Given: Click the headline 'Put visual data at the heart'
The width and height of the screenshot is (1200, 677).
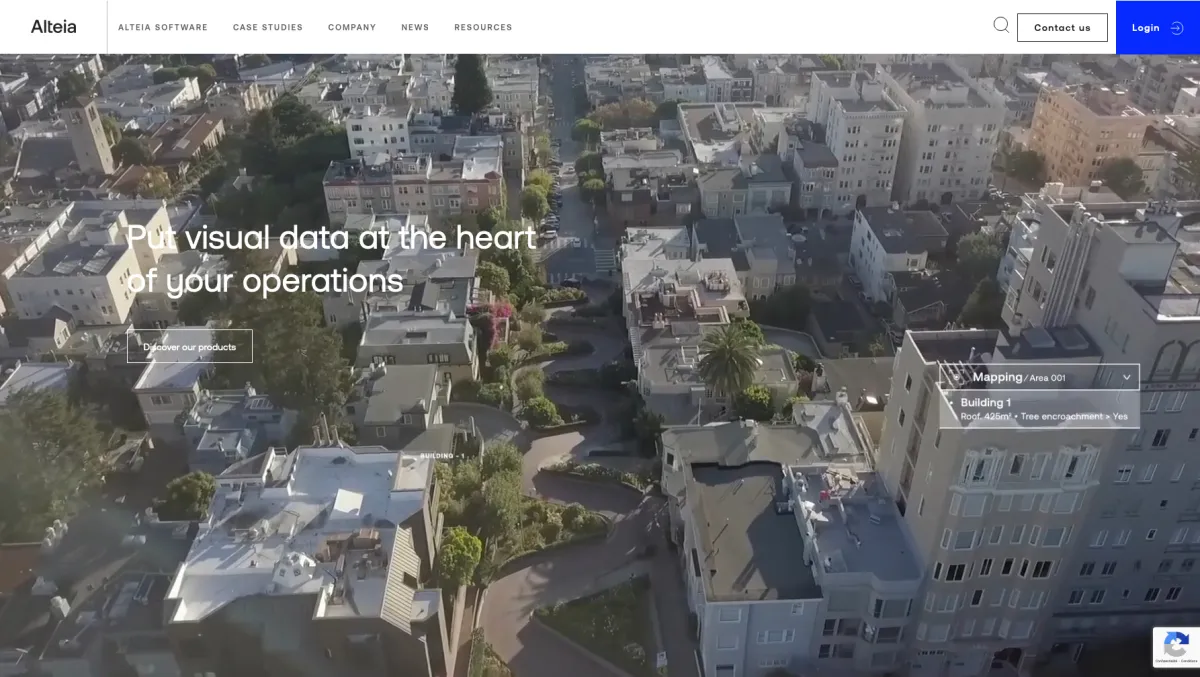Looking at the screenshot, I should 332,238.
